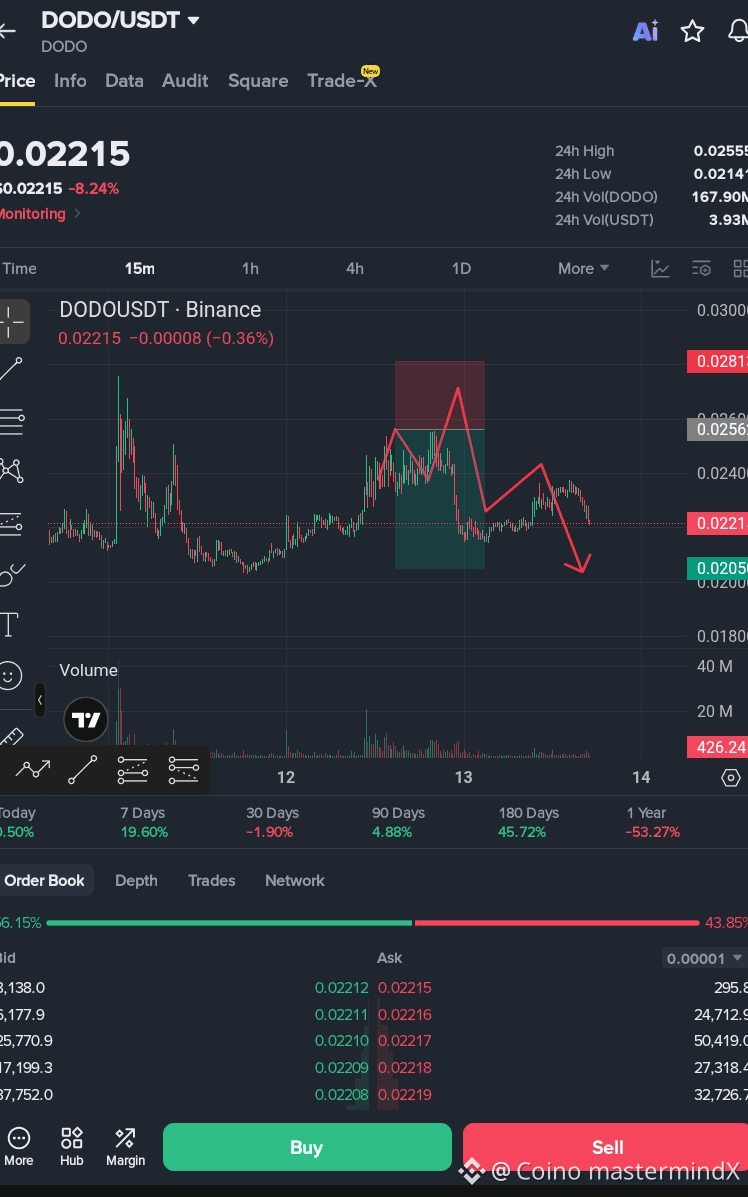Open the Monitoring tag details chevron
748x1197 pixels.
click(x=77, y=214)
